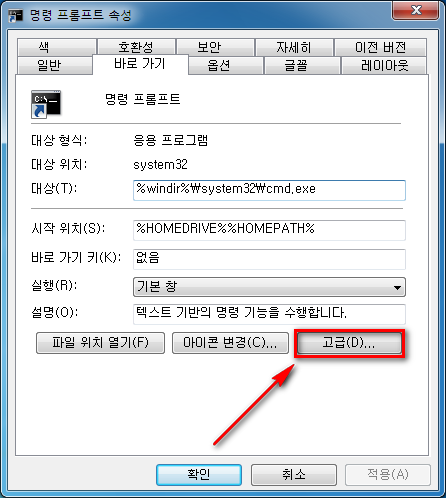The image size is (446, 498).
Task: Open the 자세히 tab
Action: coord(294,47)
